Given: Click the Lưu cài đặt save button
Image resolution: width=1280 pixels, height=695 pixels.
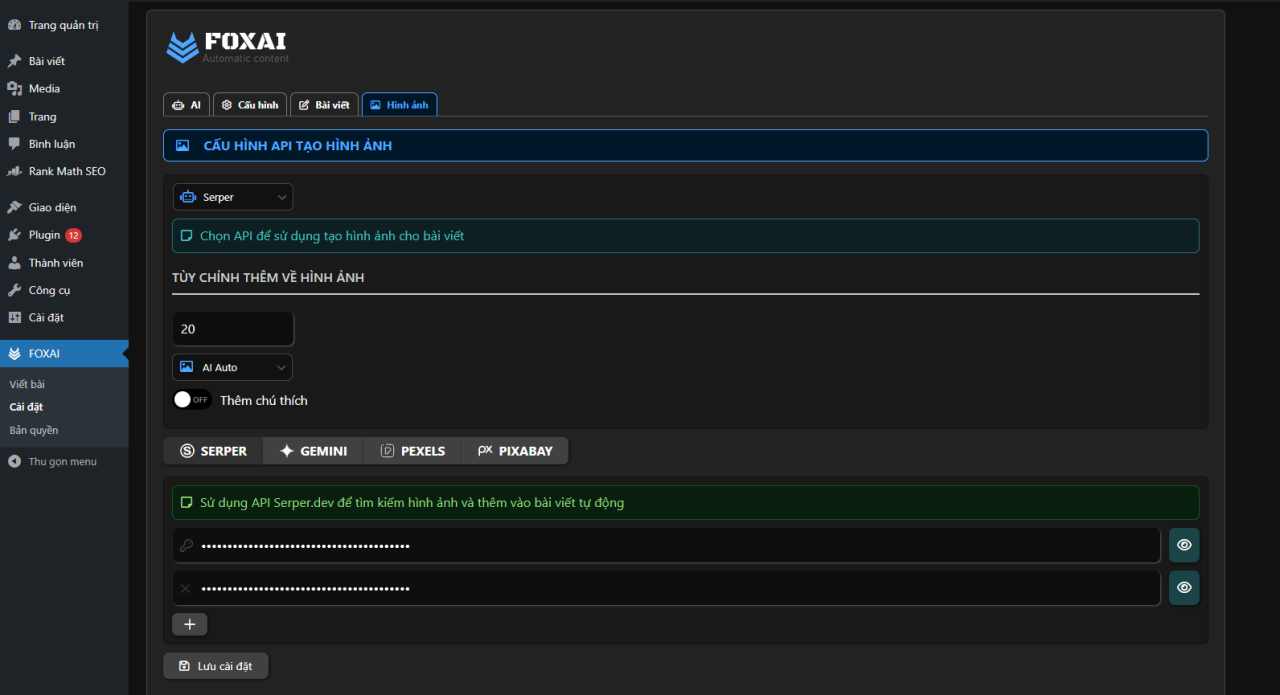Looking at the screenshot, I should pos(215,666).
